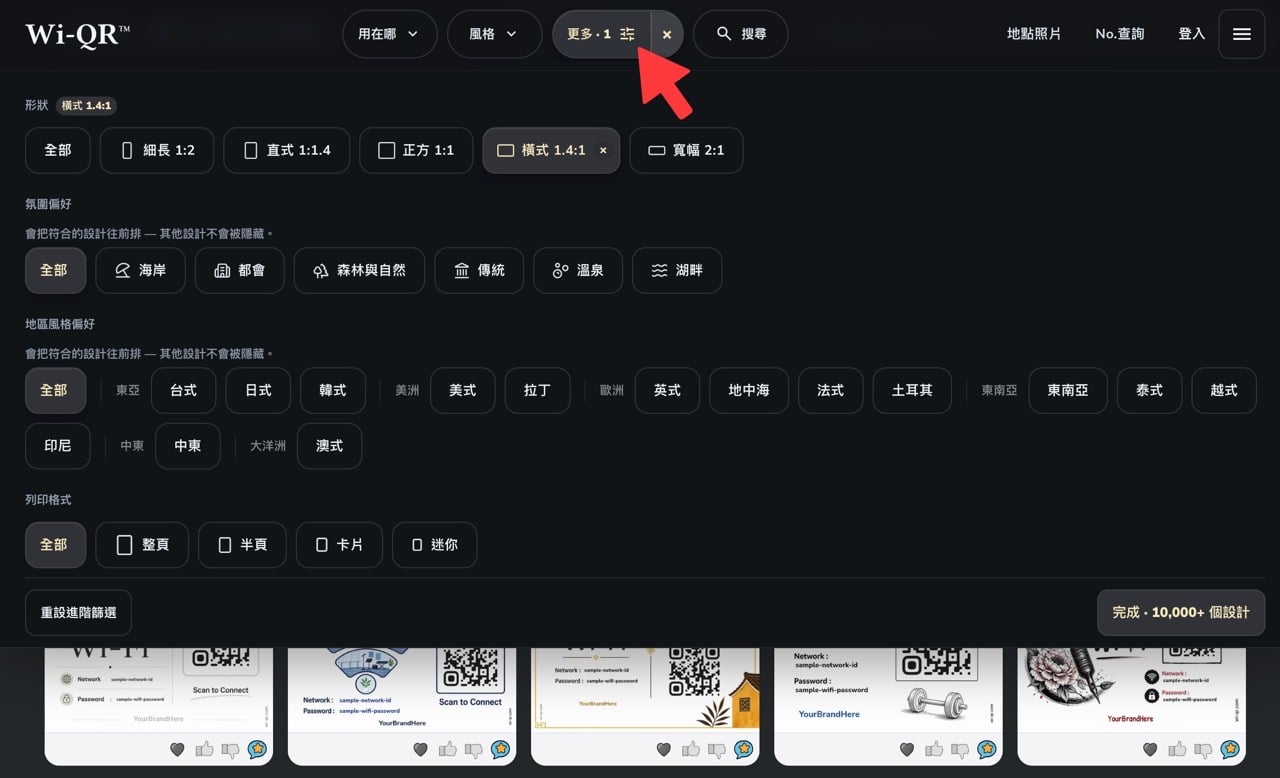Select the 細長 1:2 shape
This screenshot has height=778, width=1280.
click(x=157, y=150)
